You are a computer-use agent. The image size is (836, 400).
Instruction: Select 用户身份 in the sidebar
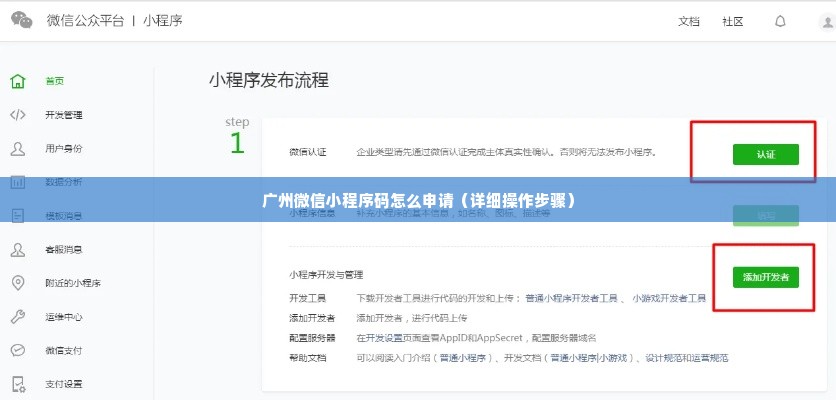point(63,149)
